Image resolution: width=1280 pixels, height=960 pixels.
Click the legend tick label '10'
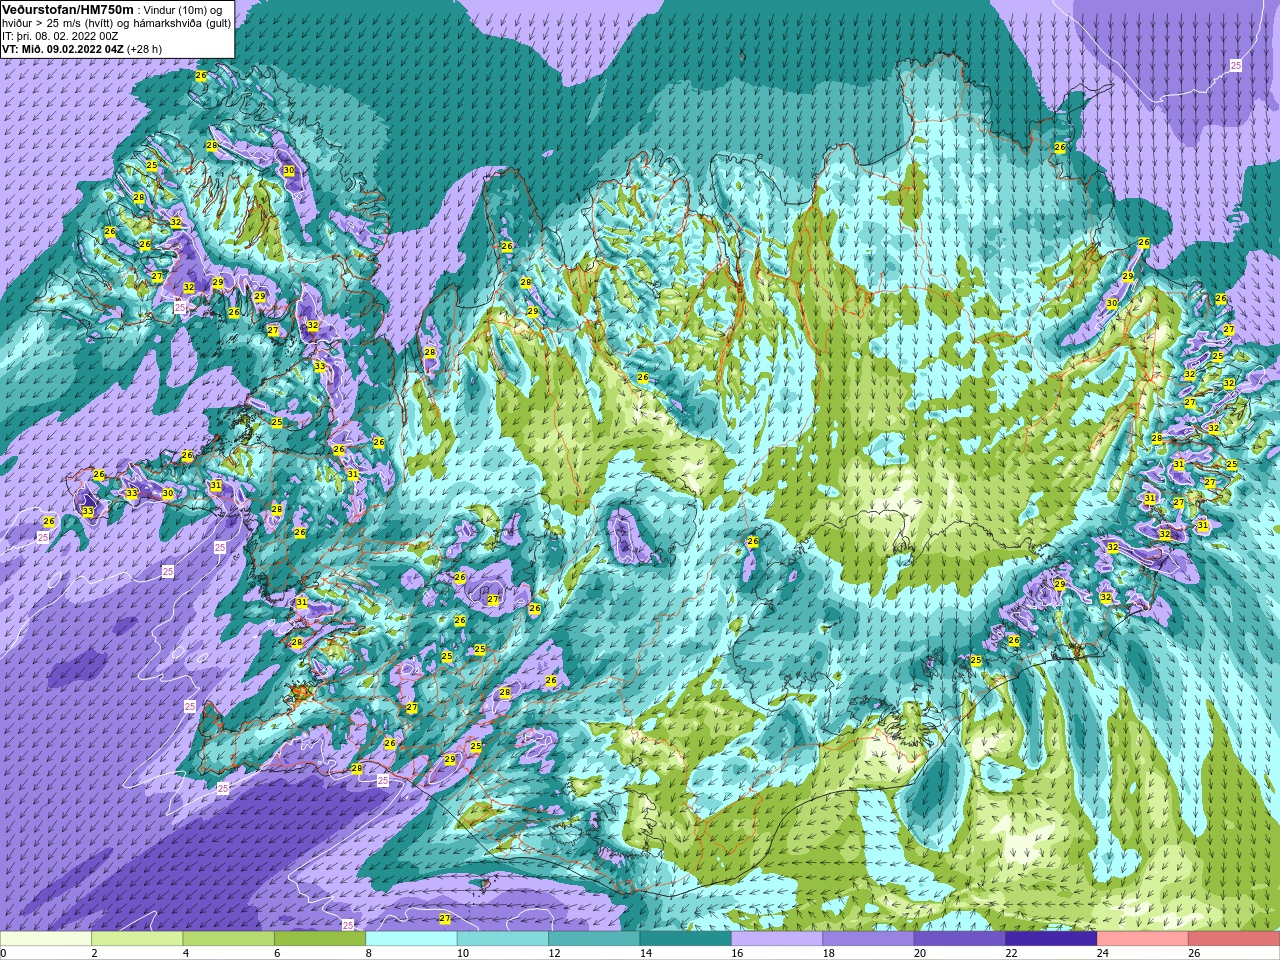462,953
